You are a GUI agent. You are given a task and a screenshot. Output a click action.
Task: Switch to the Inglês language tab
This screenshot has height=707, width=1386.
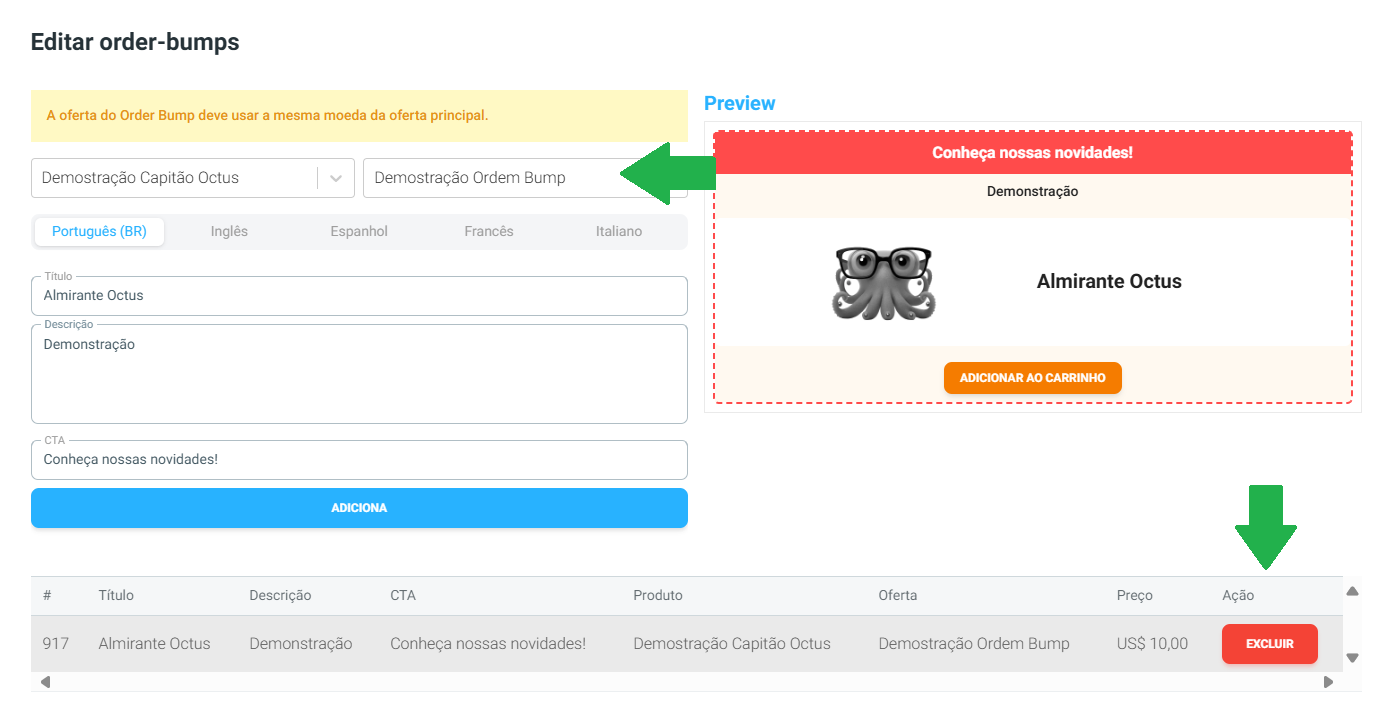[229, 231]
